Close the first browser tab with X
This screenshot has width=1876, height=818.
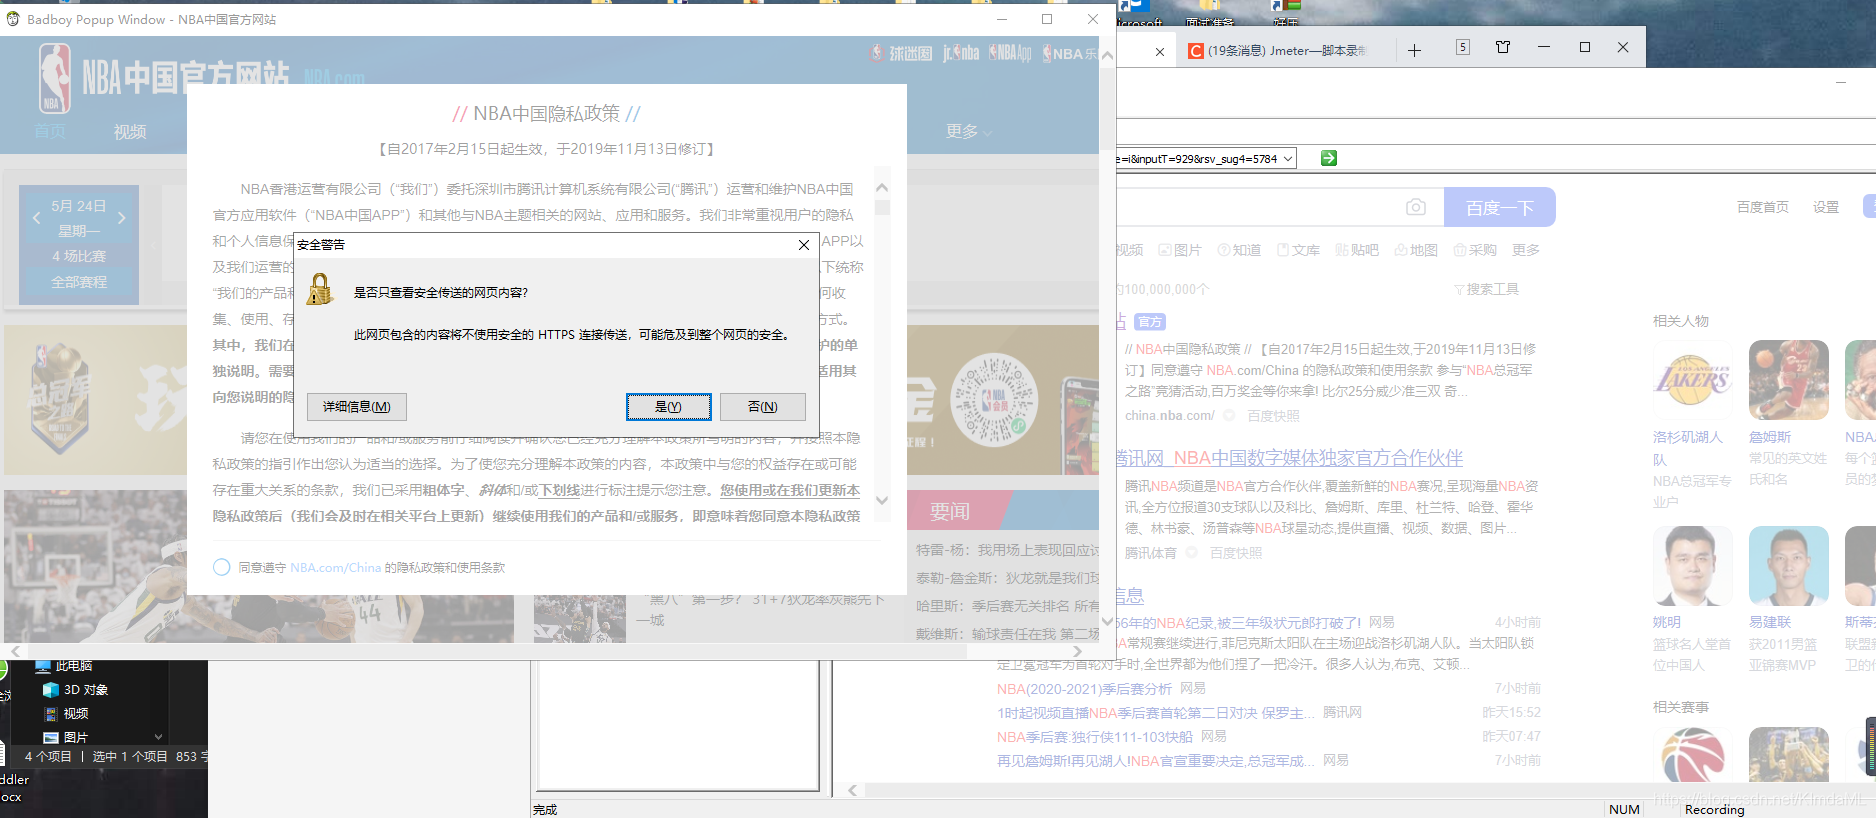[x=1160, y=52]
